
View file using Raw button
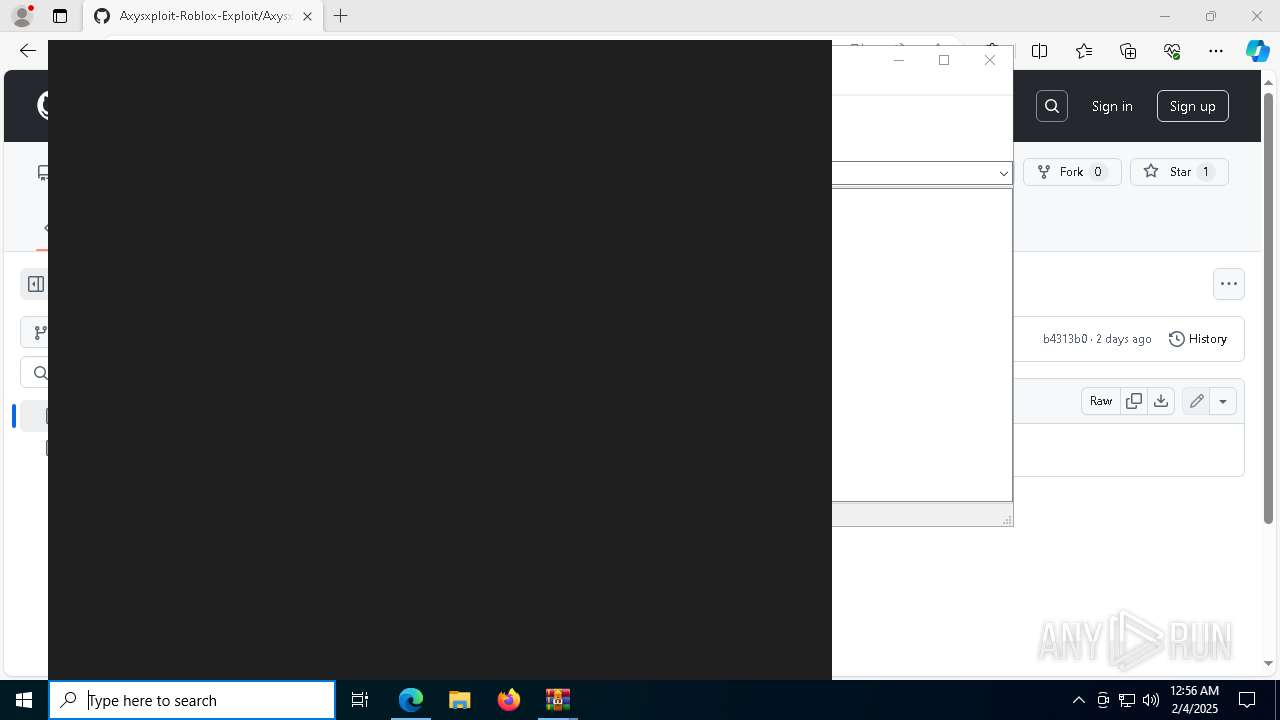[x=1100, y=401]
